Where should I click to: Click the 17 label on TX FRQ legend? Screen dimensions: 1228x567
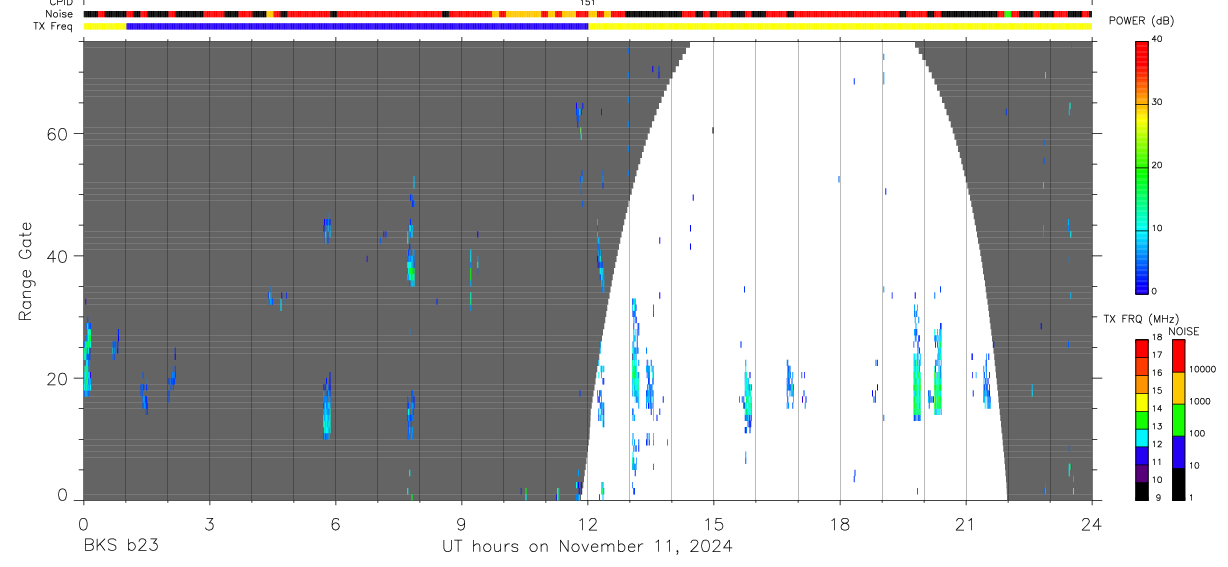[1157, 355]
